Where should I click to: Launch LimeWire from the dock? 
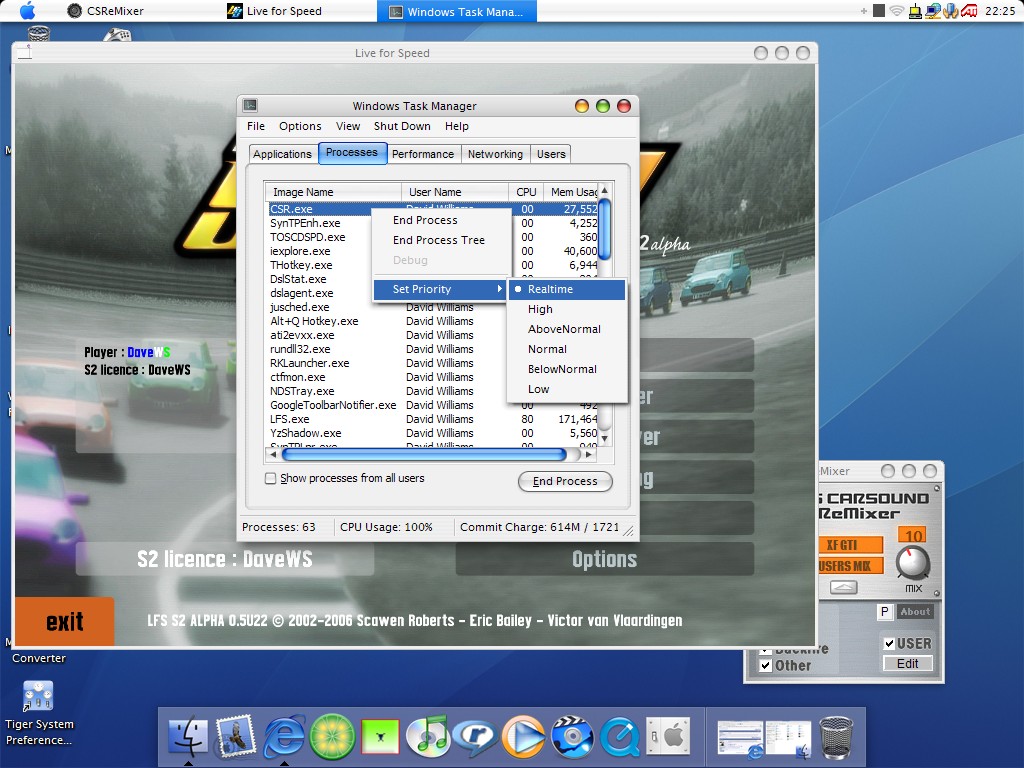332,737
